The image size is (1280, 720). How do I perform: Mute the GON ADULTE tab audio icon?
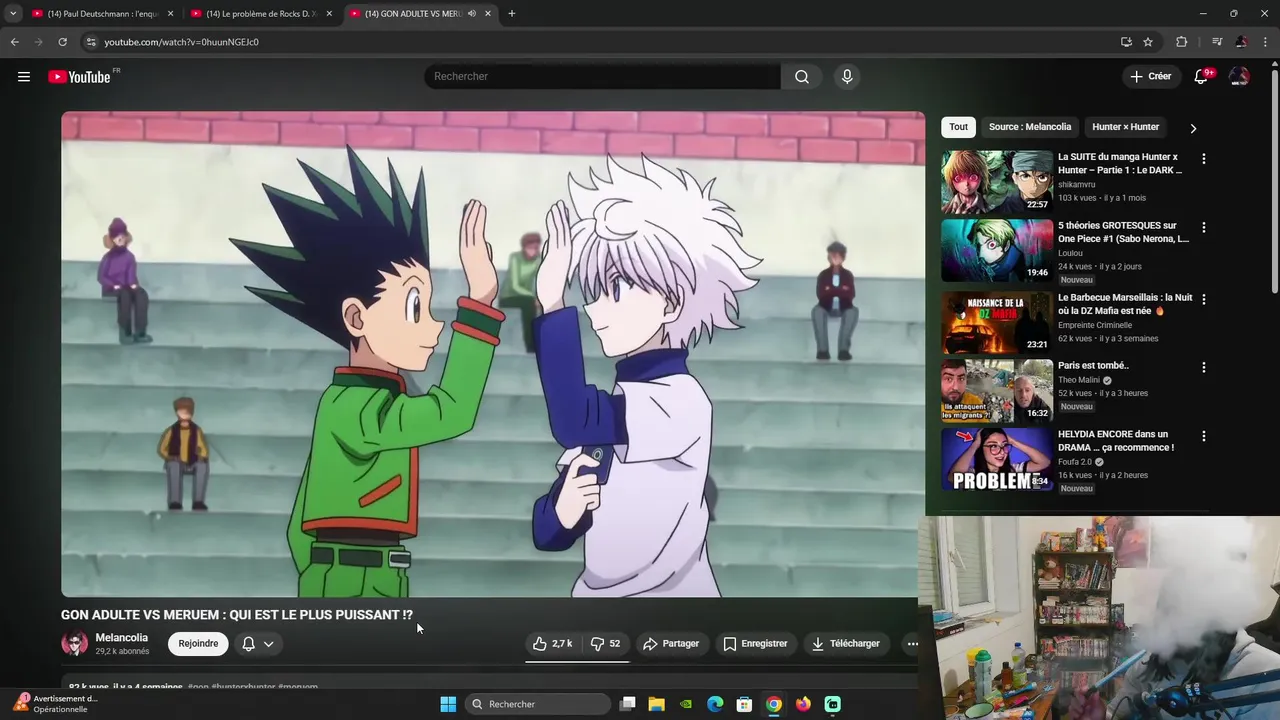(x=471, y=14)
